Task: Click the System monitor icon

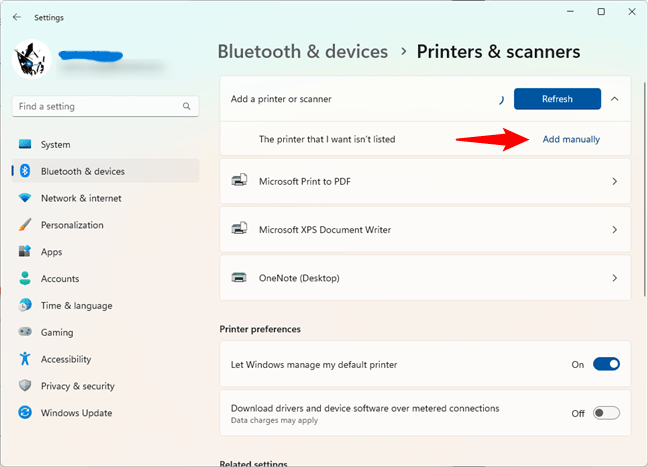Action: (25, 144)
